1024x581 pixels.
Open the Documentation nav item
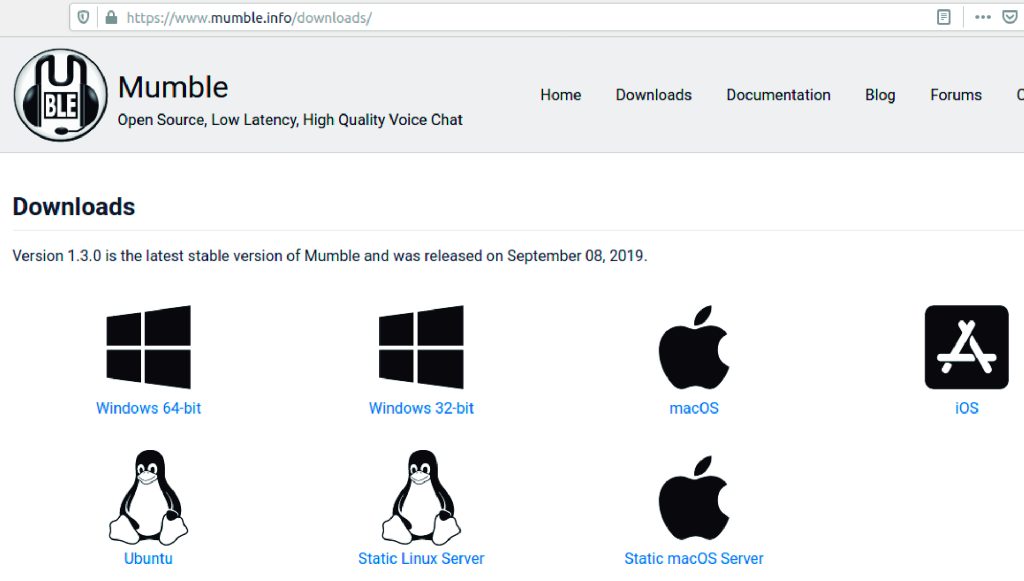click(778, 95)
